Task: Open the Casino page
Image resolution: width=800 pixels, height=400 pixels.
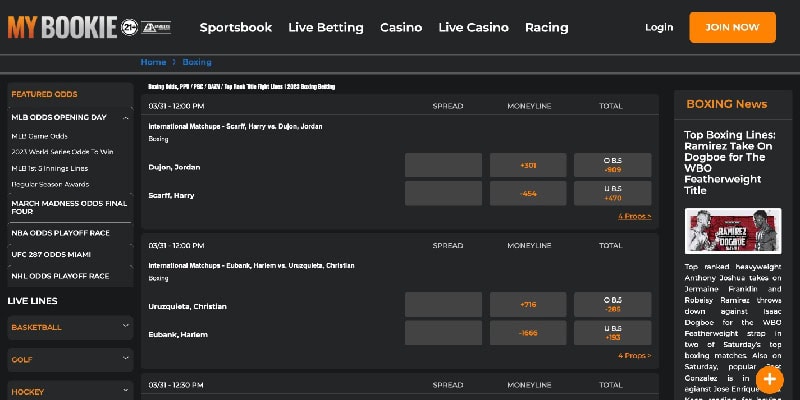Action: pos(401,28)
